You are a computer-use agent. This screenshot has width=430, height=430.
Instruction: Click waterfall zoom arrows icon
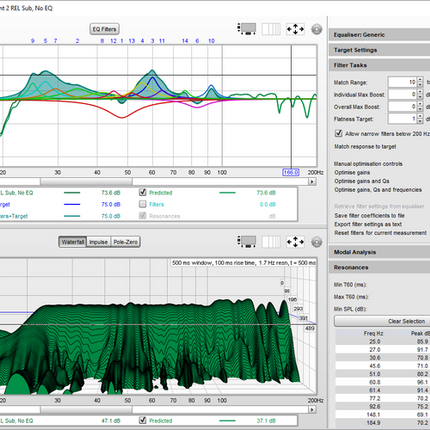[x=295, y=242]
